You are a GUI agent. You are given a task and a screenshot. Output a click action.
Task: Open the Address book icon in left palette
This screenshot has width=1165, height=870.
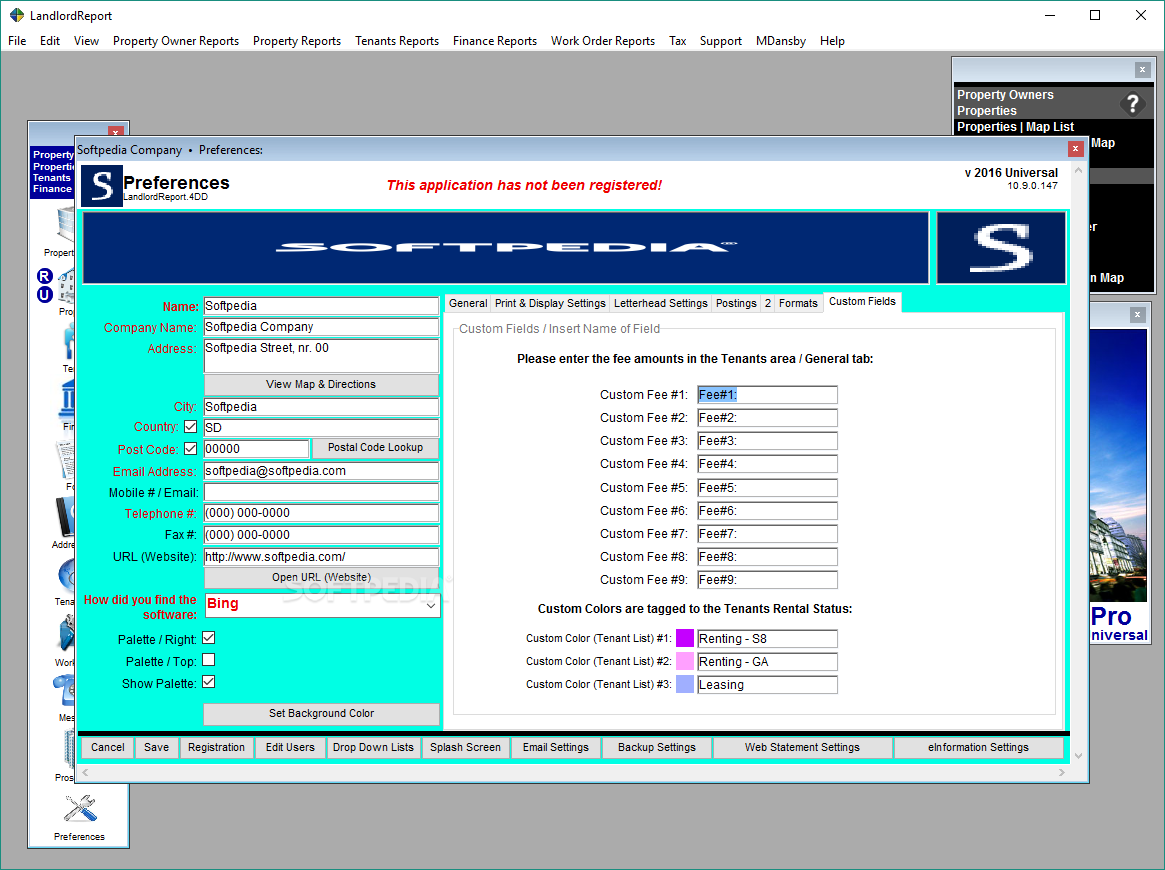tap(65, 516)
